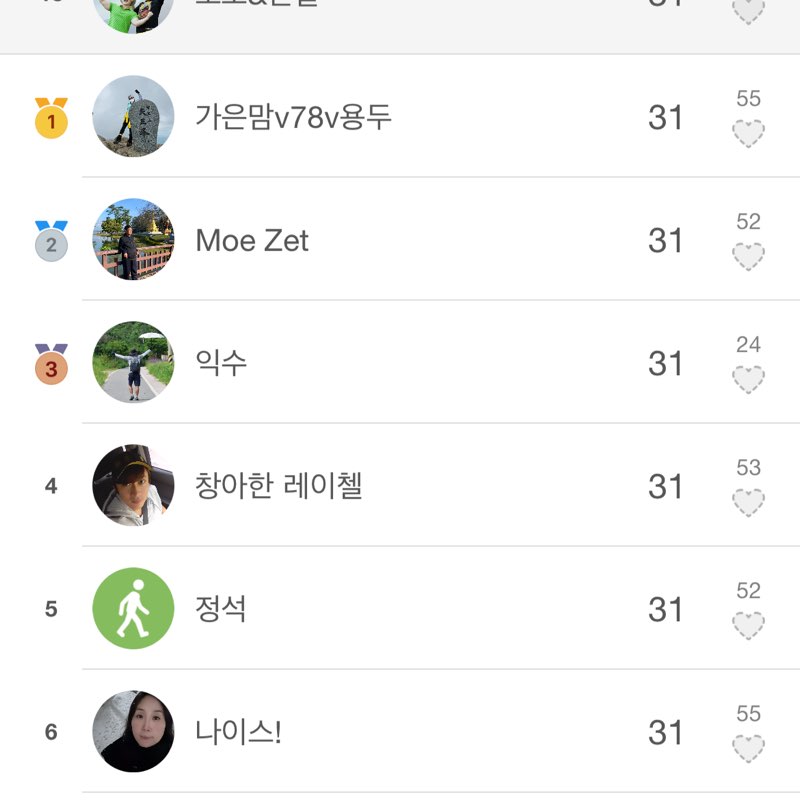The width and height of the screenshot is (800, 801).
Task: Tap the heart beside 창아한 레이첼
Action: click(x=748, y=502)
